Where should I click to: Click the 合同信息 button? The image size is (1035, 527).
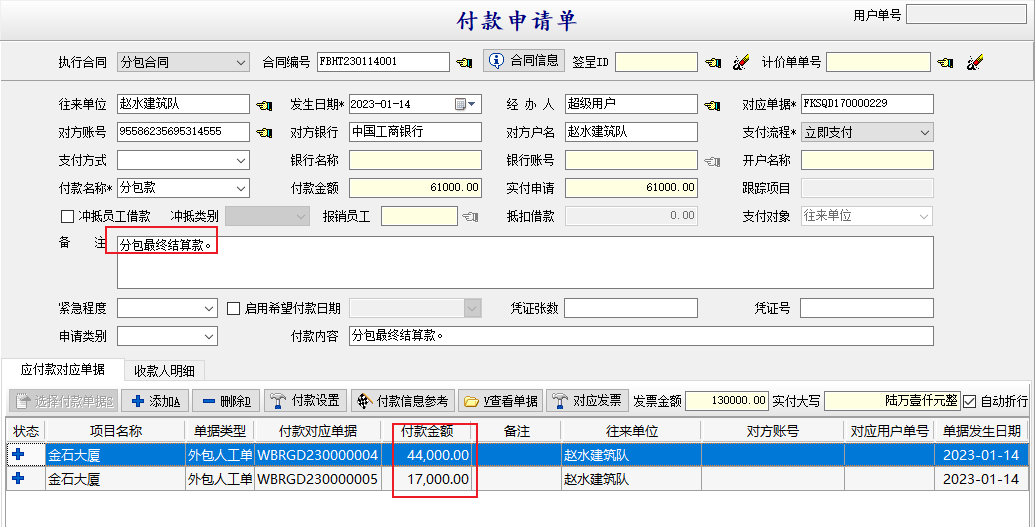(x=524, y=61)
